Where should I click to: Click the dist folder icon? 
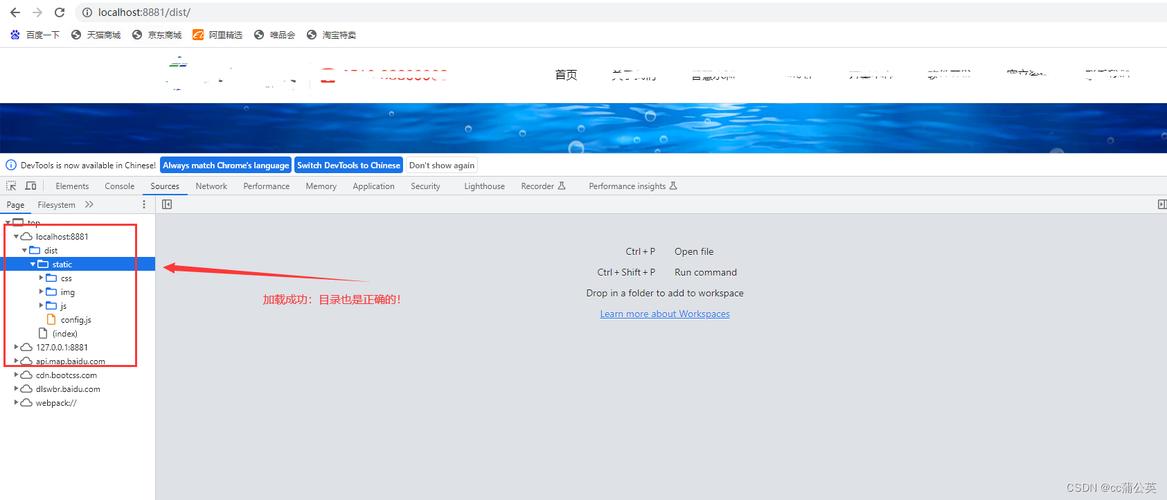(x=35, y=251)
